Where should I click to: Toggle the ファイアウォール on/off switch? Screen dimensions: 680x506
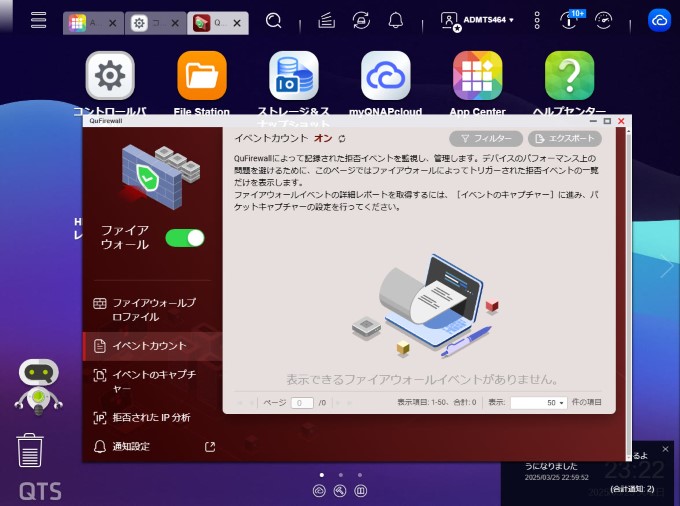point(185,238)
